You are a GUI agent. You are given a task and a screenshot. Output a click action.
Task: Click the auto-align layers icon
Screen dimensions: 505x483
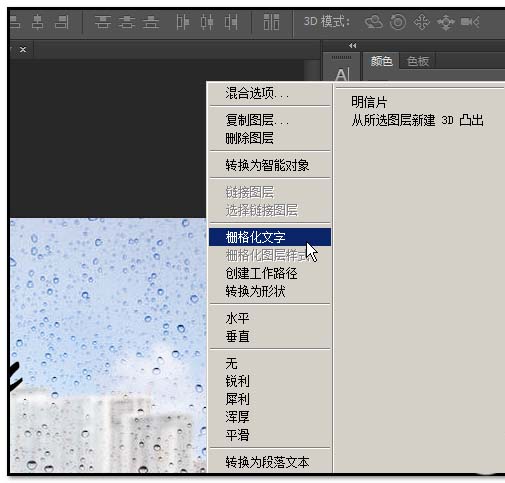click(271, 22)
